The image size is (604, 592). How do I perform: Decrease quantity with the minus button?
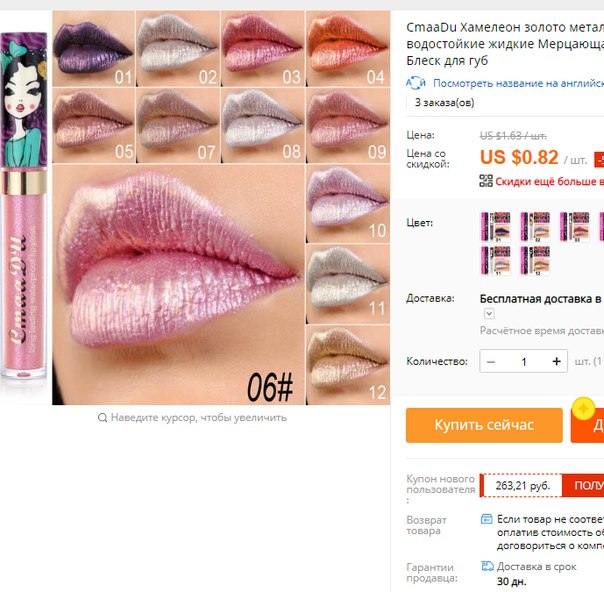tap(491, 362)
